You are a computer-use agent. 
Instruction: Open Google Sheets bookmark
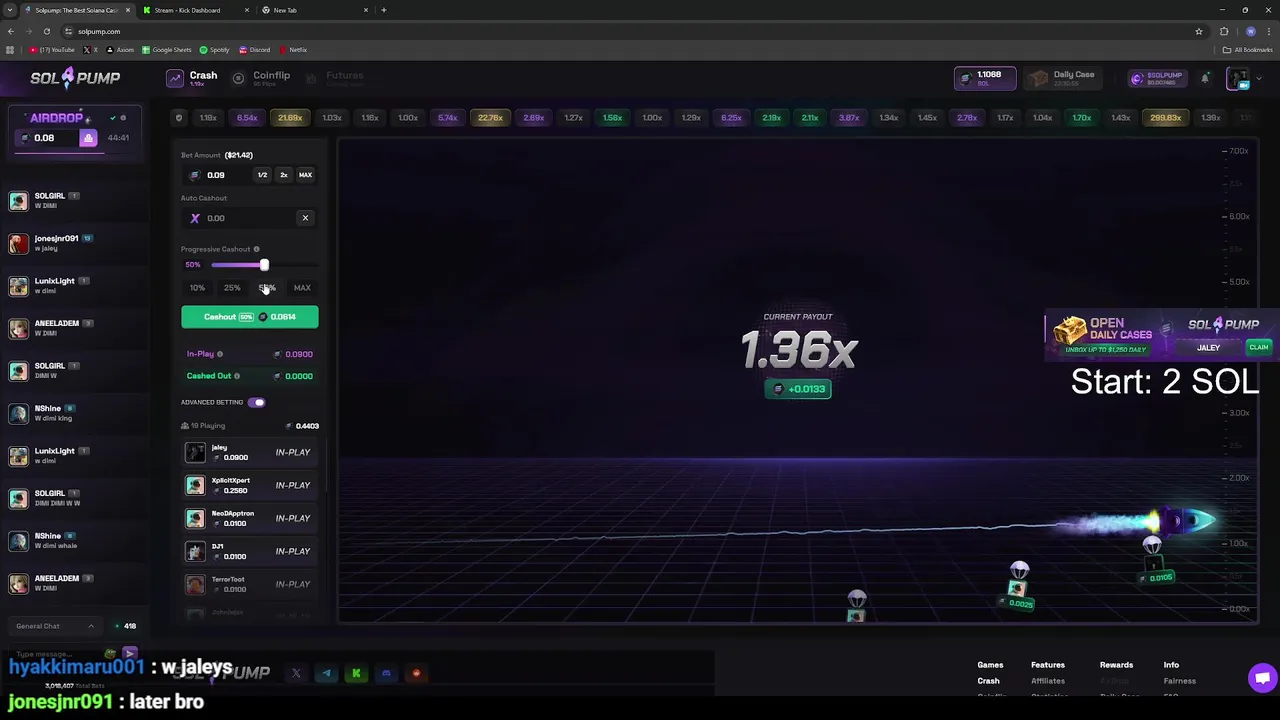coord(166,49)
